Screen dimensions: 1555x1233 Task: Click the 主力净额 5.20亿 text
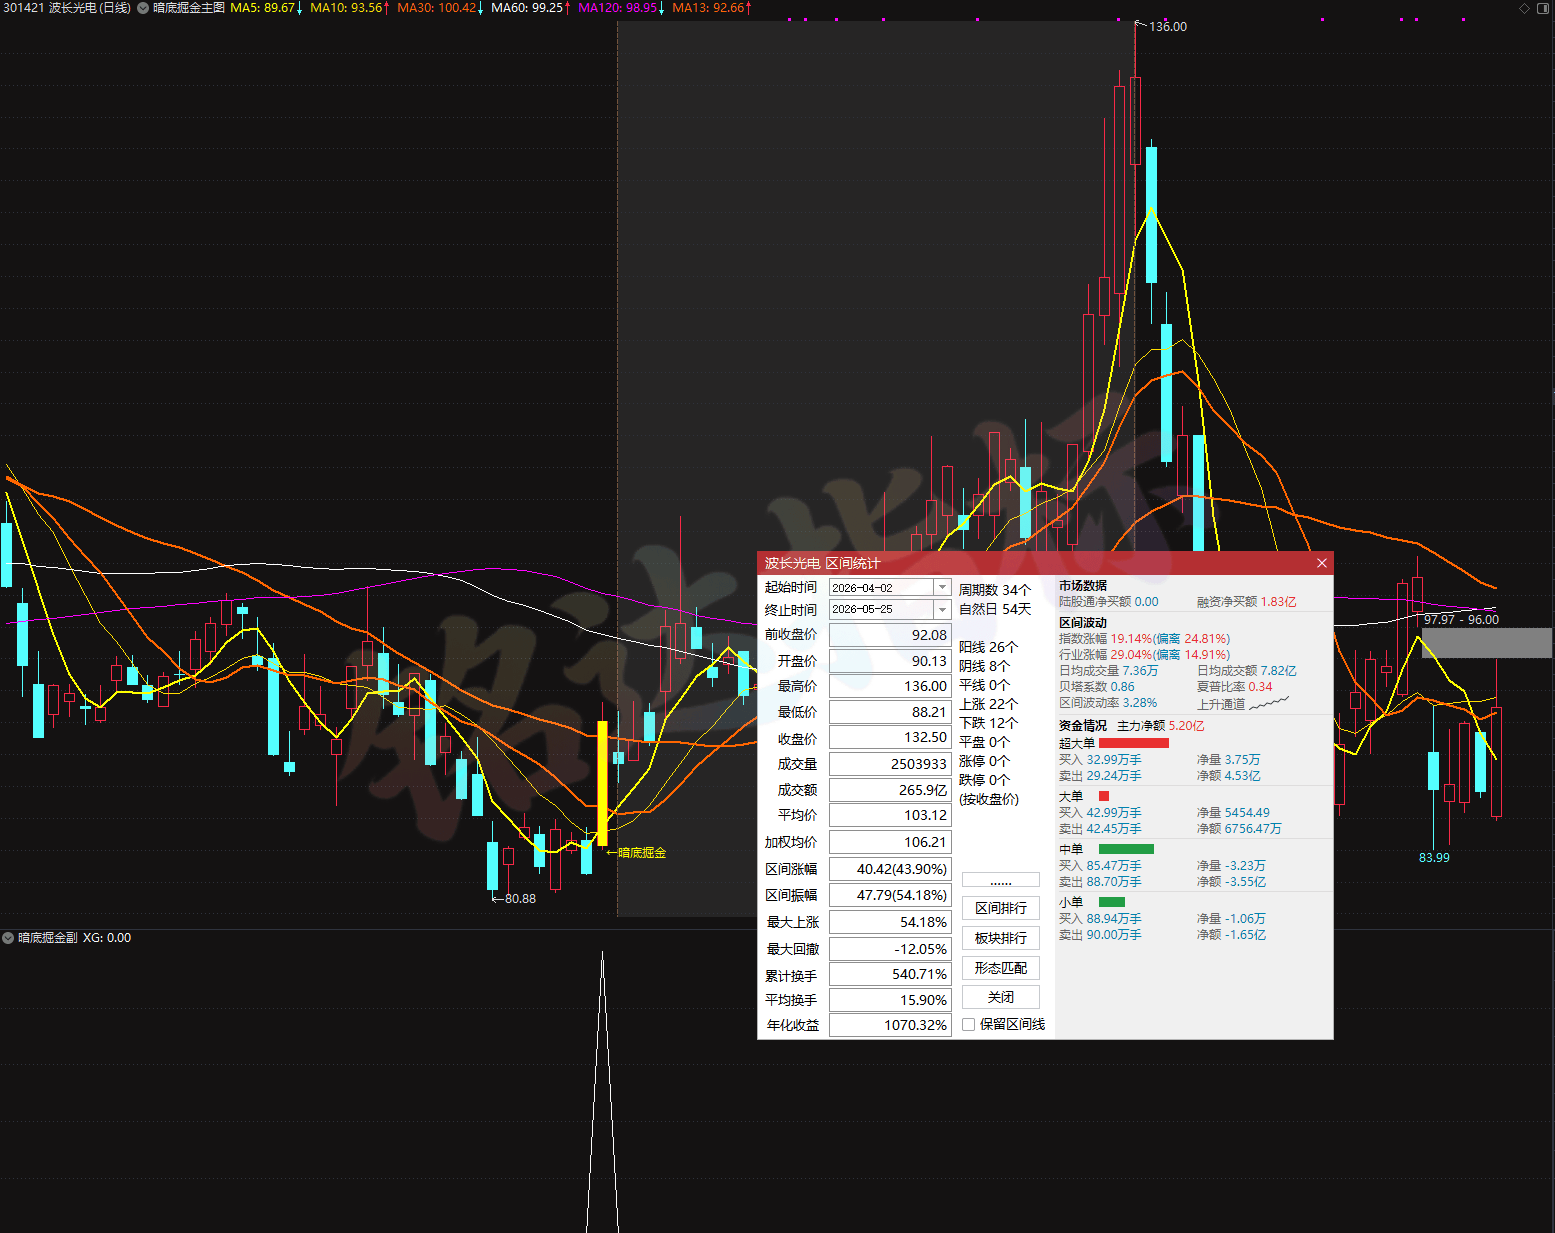click(1160, 726)
